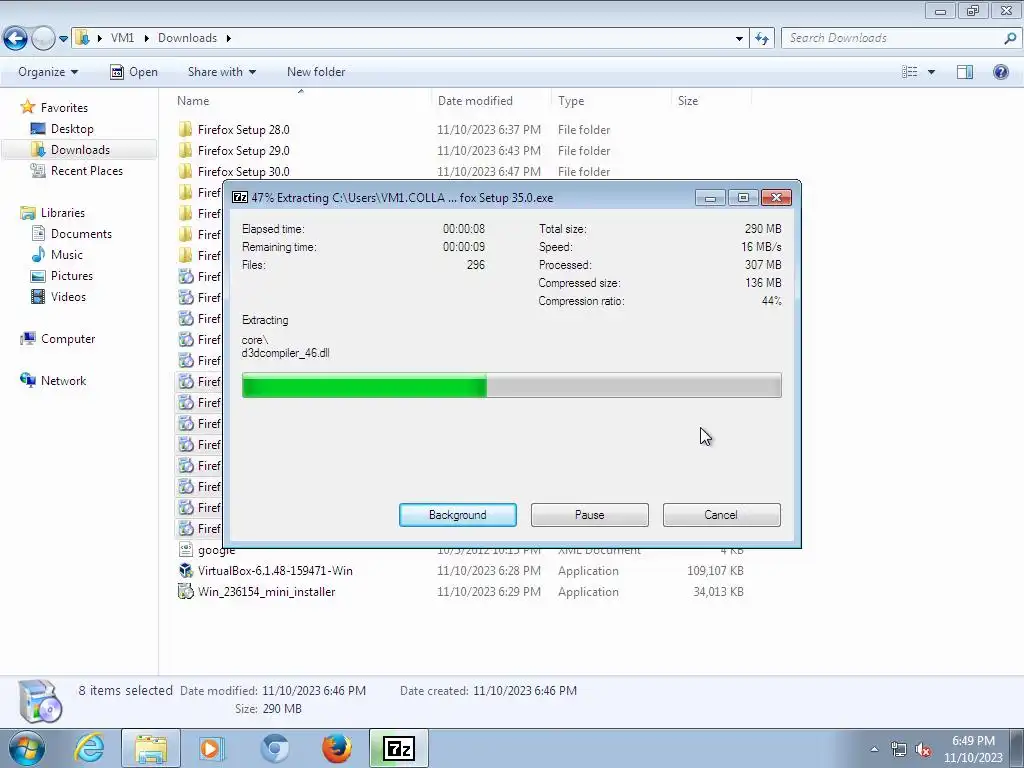This screenshot has height=768, width=1024.
Task: Refresh the Downloads folder view
Action: pyautogui.click(x=762, y=39)
